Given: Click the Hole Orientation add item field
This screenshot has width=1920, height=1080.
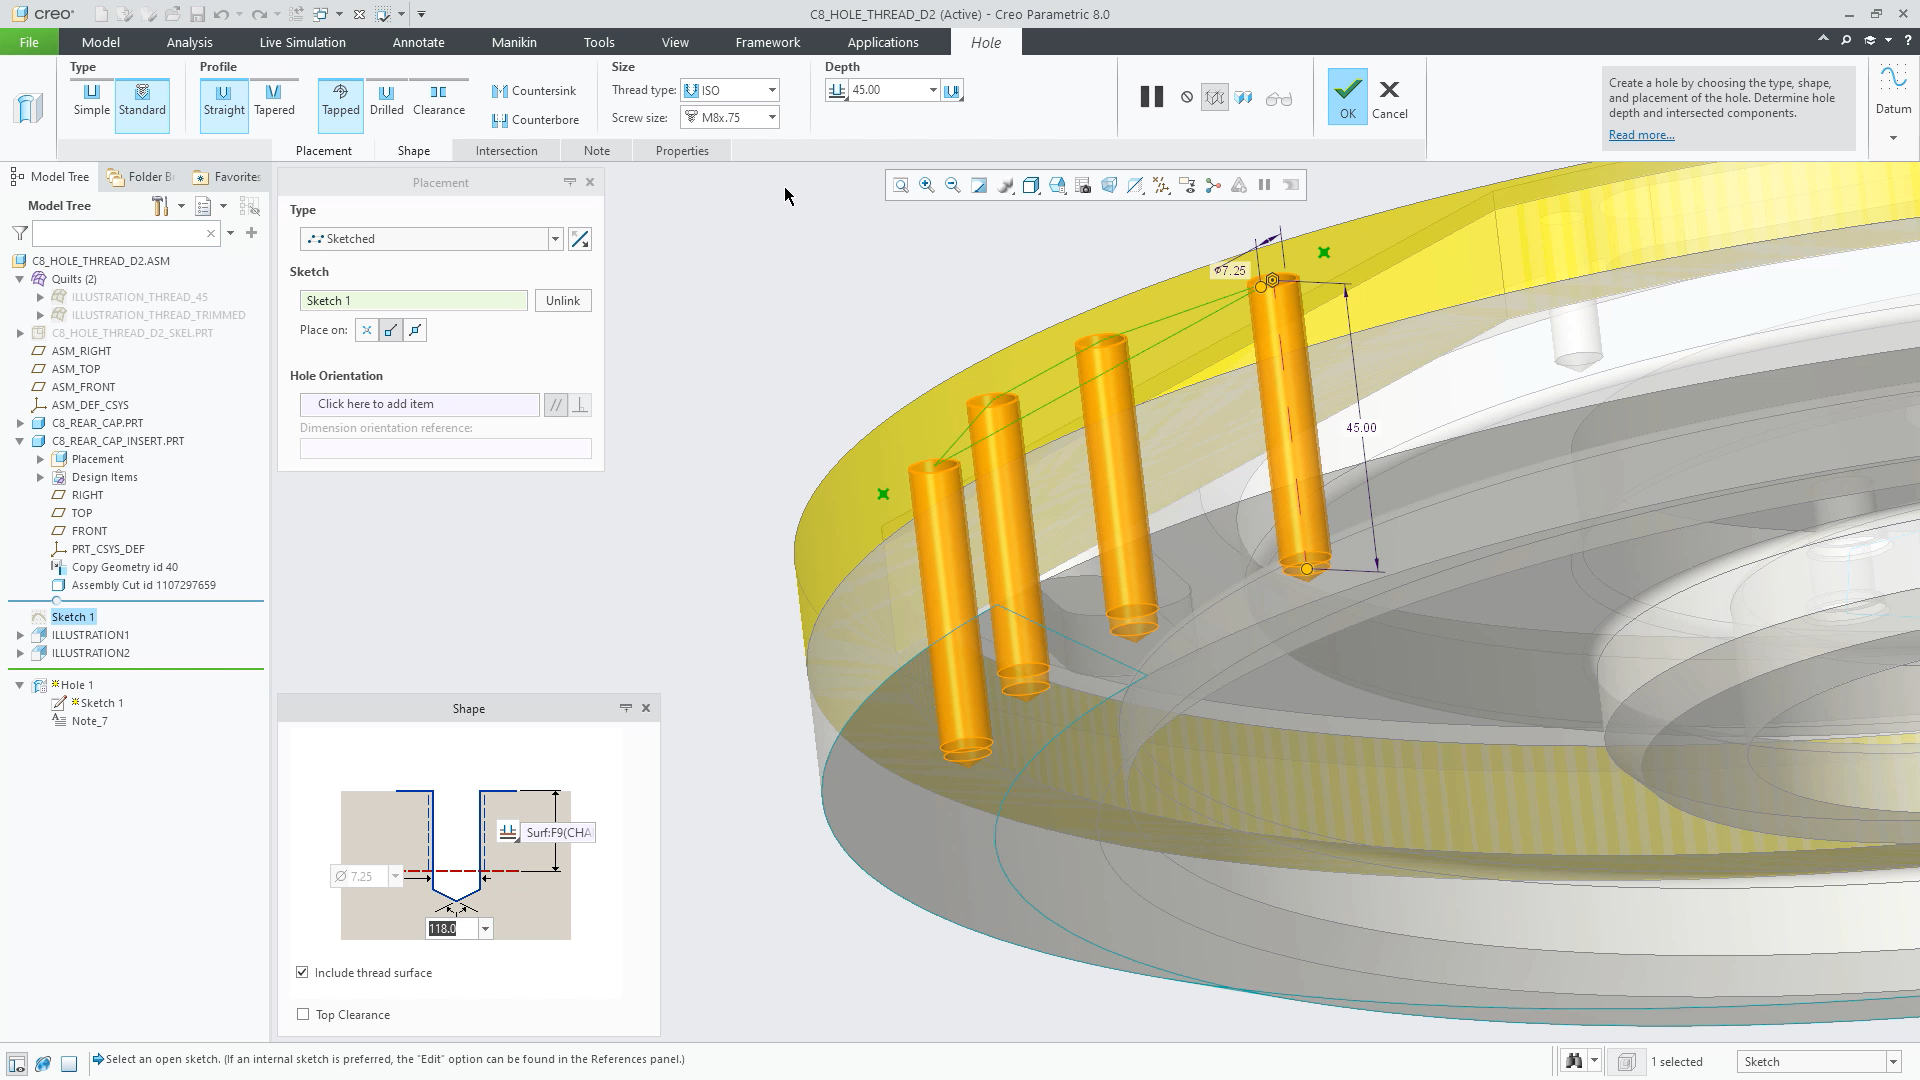Looking at the screenshot, I should click(x=419, y=404).
